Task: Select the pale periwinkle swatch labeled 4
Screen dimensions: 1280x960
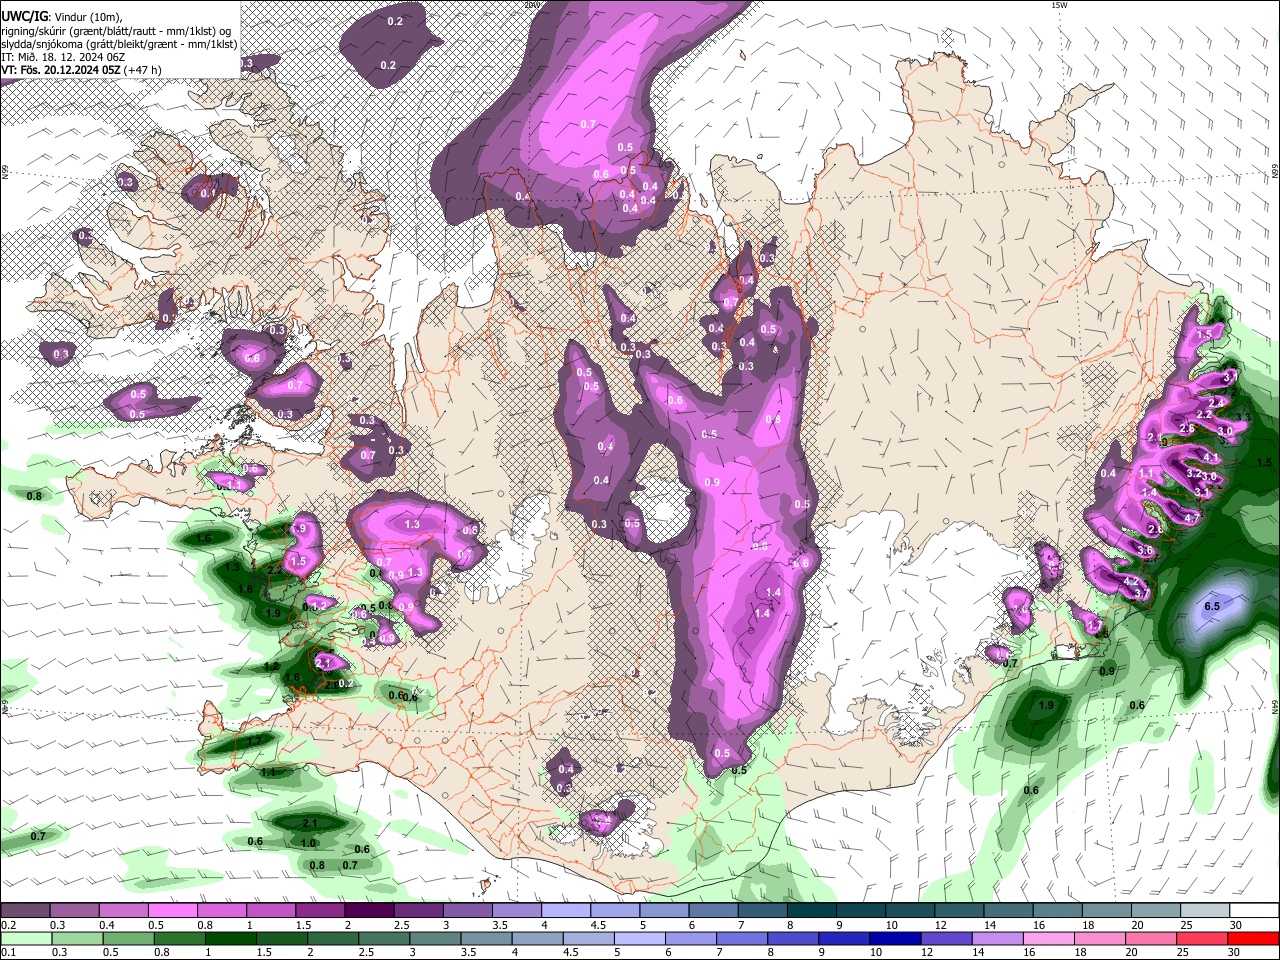Action: point(566,911)
